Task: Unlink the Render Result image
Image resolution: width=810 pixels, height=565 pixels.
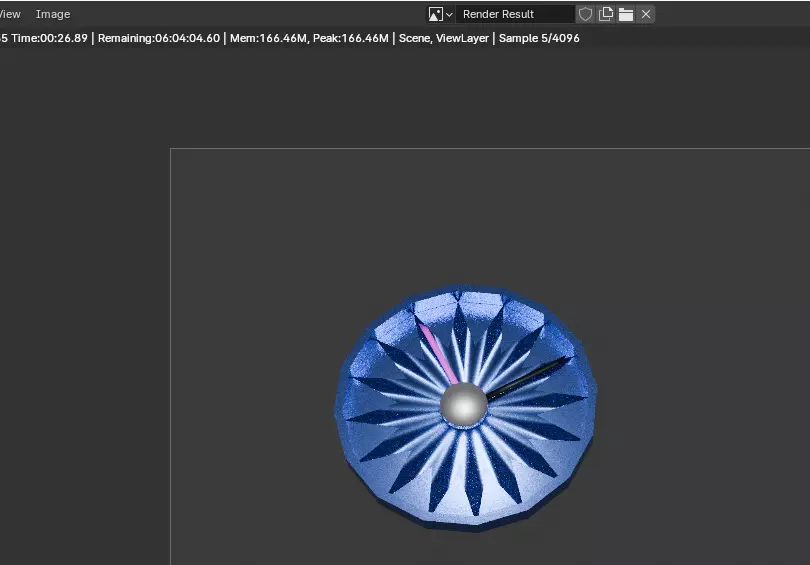Action: click(646, 14)
